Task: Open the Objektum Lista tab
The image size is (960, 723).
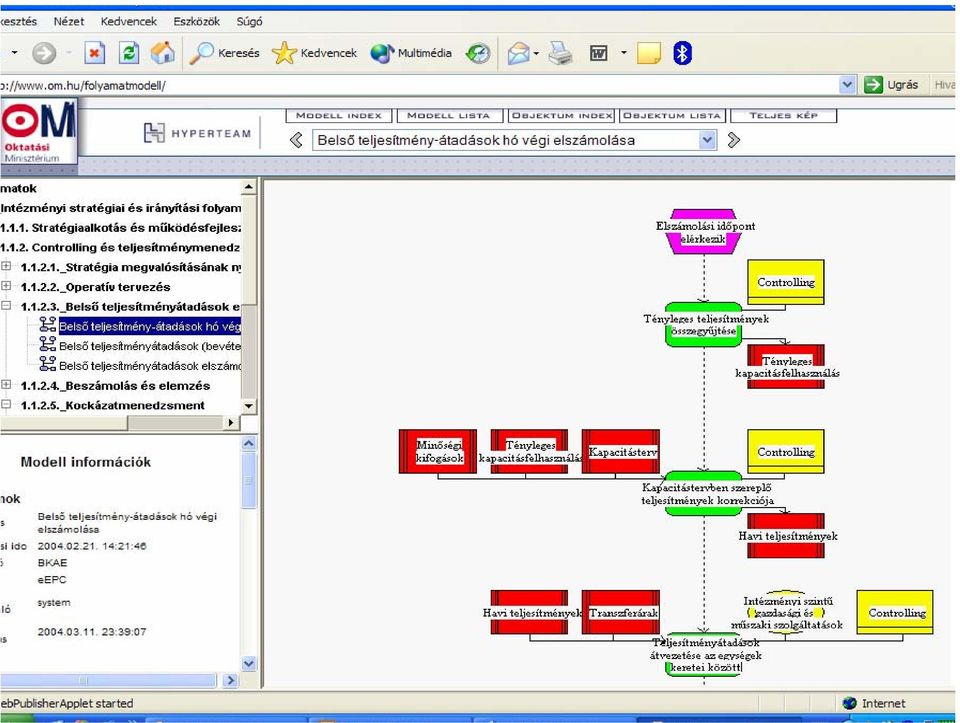Action: pyautogui.click(x=672, y=115)
